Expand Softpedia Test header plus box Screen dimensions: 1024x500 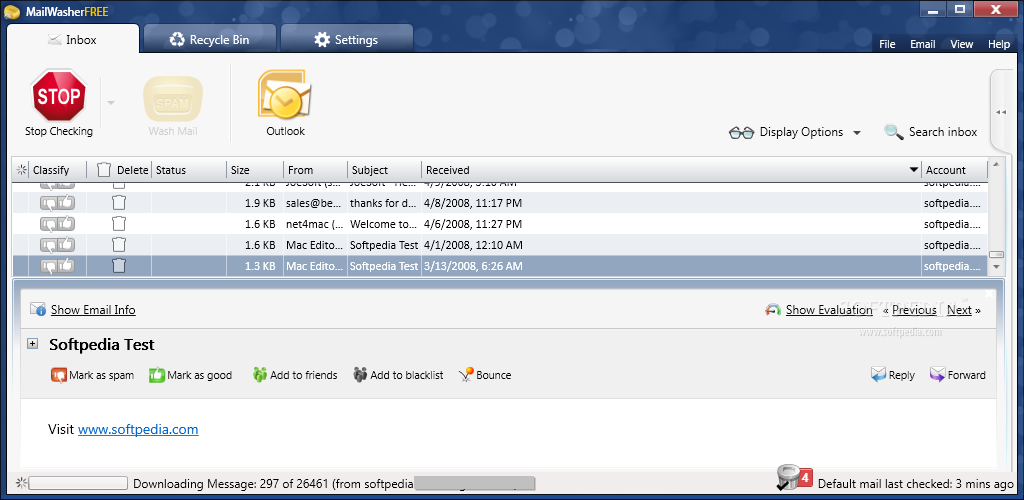point(33,344)
